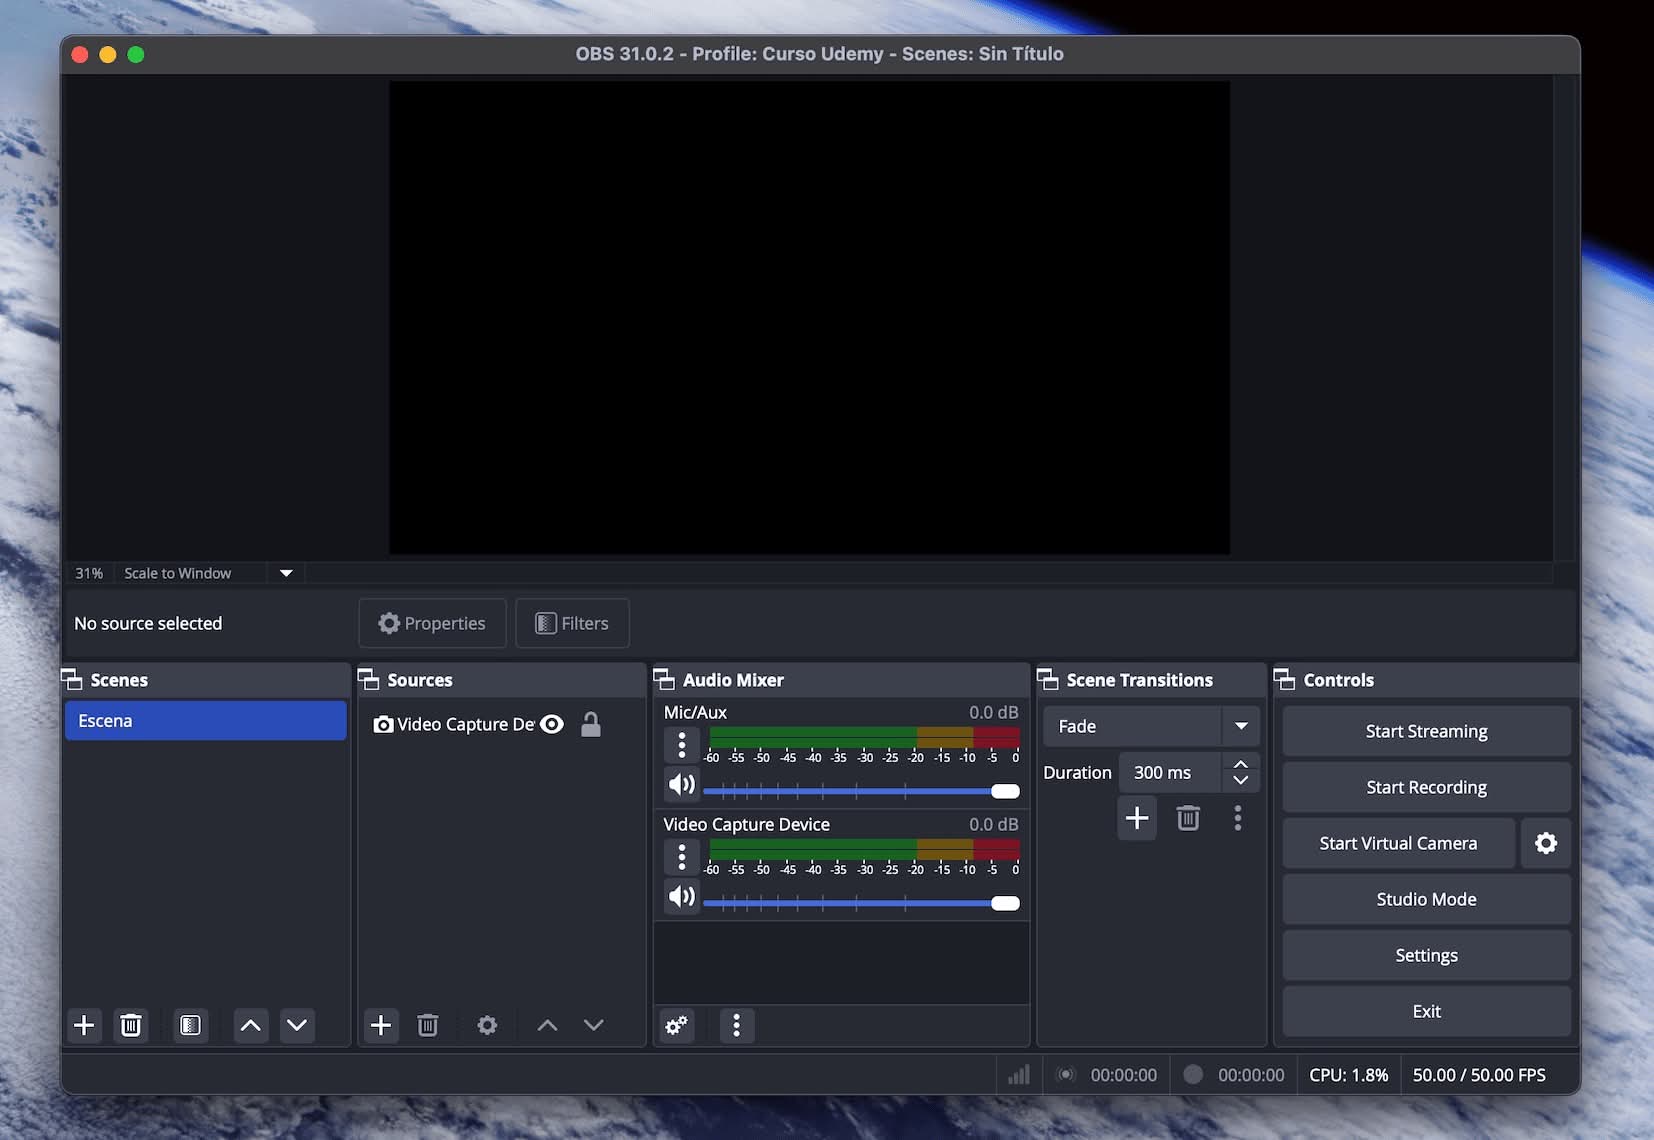Open Virtual Camera settings gear
The image size is (1654, 1140).
pos(1546,843)
